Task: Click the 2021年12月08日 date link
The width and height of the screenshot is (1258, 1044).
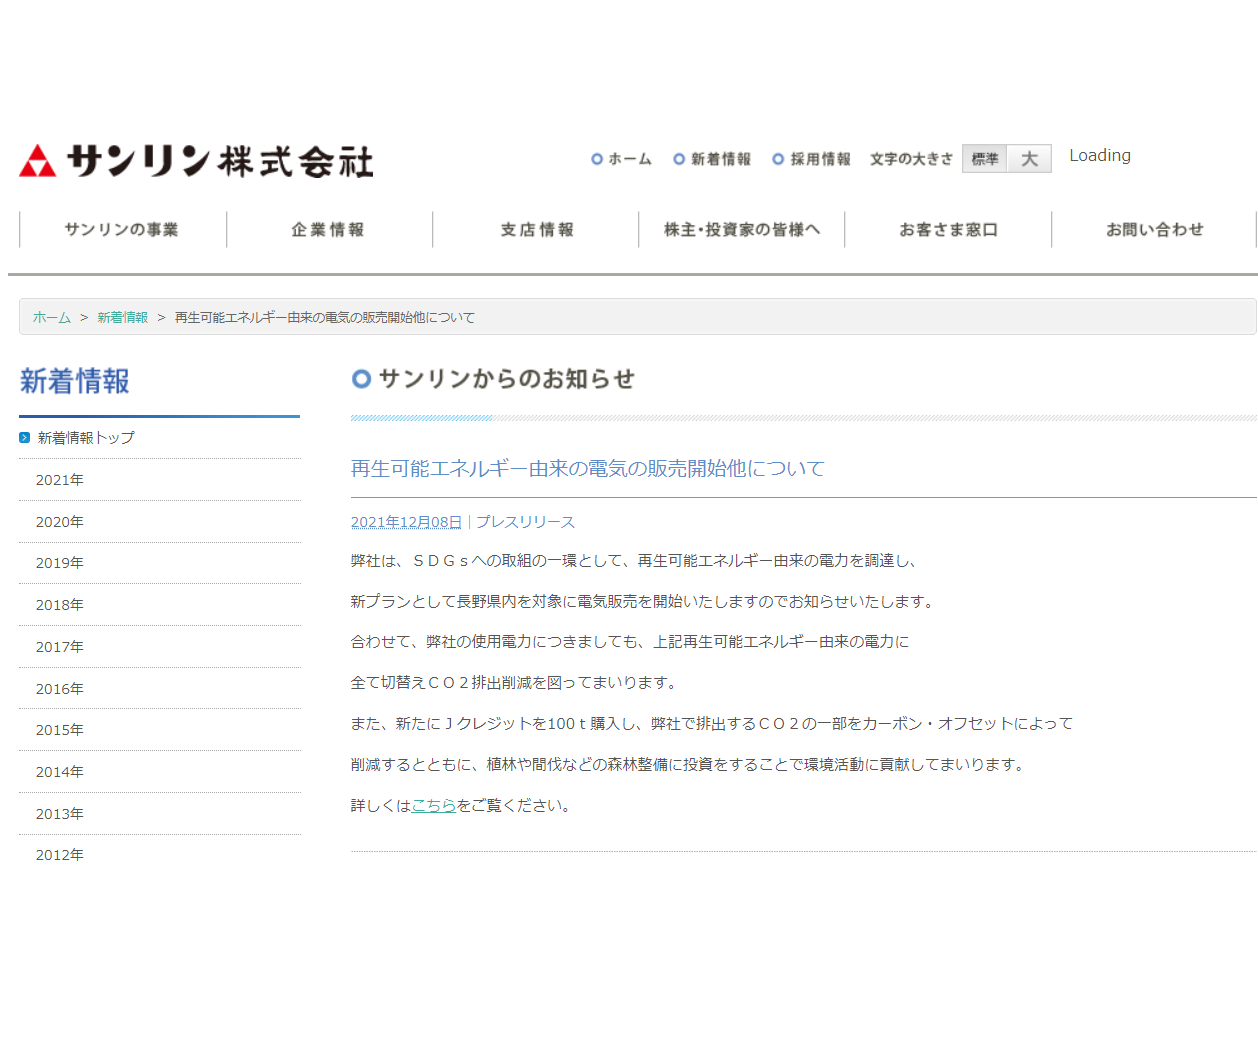Action: pyautogui.click(x=405, y=521)
